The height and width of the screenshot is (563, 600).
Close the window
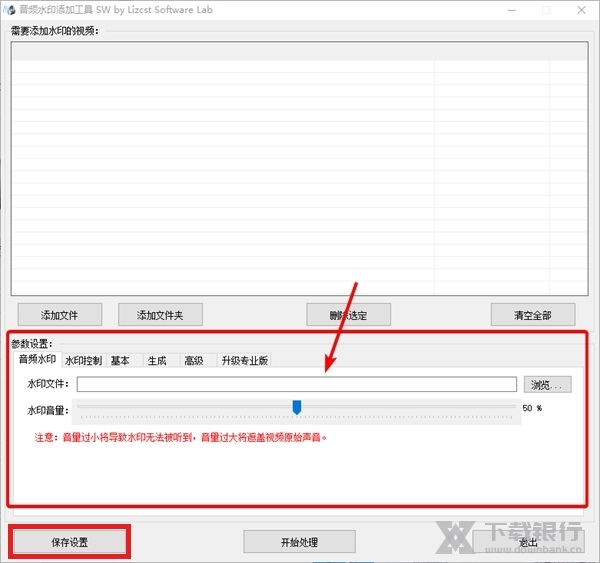pyautogui.click(x=581, y=10)
